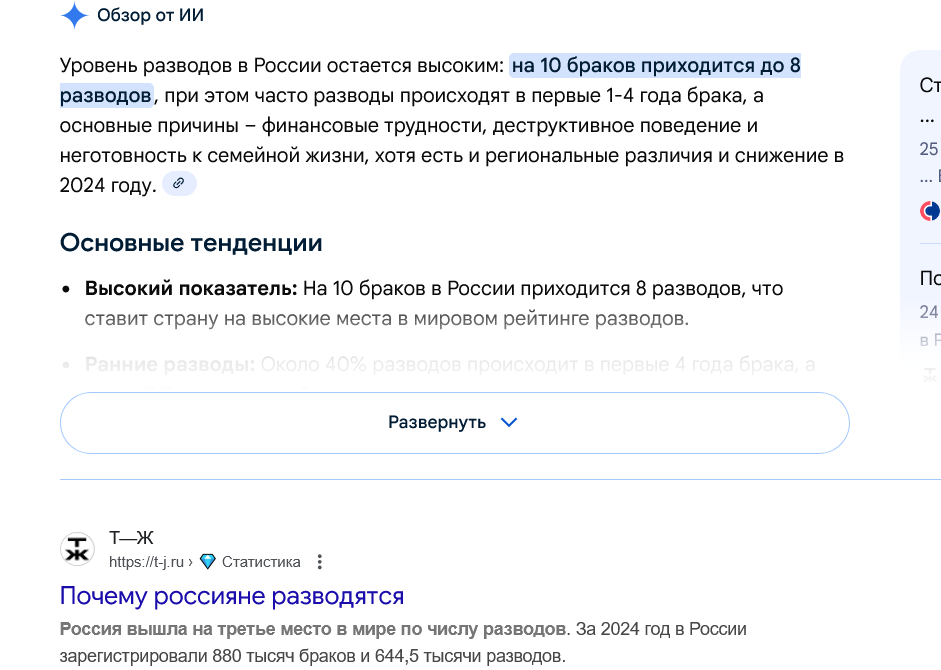Click the faded 'Ранние разводы' bullet
This screenshot has height=670, width=941.
tap(170, 365)
